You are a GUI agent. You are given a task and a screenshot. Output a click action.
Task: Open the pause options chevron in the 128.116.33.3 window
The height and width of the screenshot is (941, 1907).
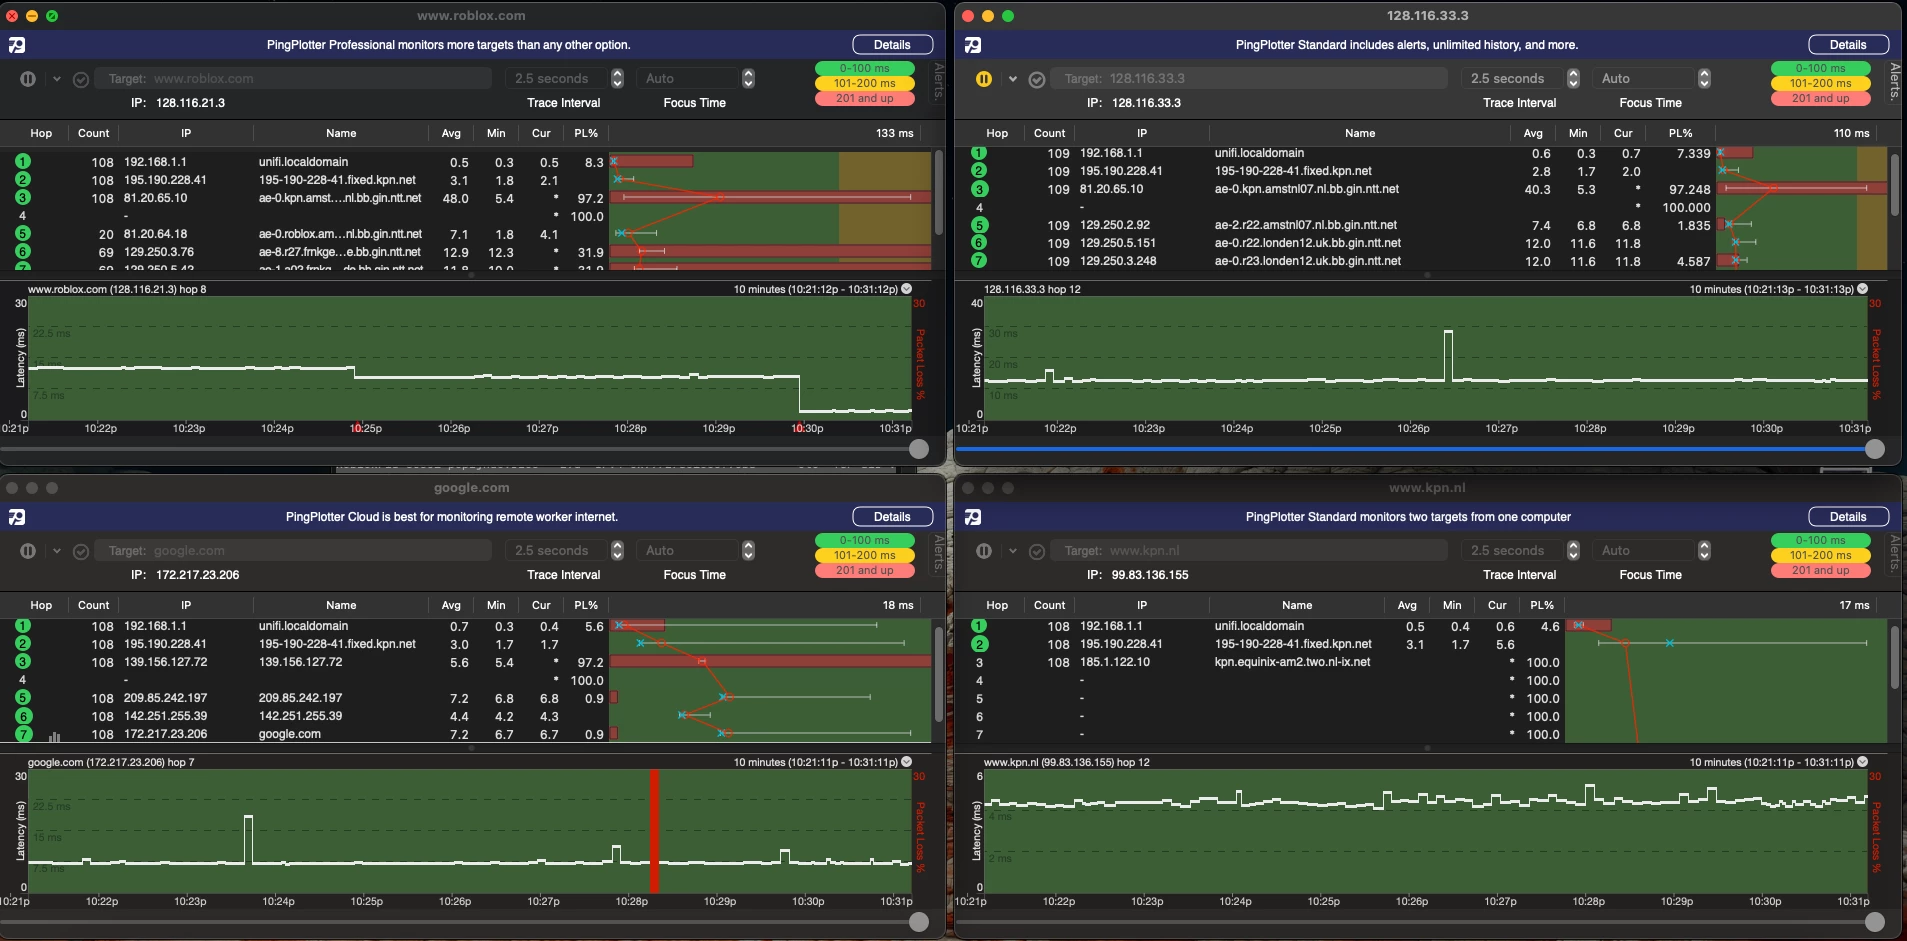(1013, 79)
